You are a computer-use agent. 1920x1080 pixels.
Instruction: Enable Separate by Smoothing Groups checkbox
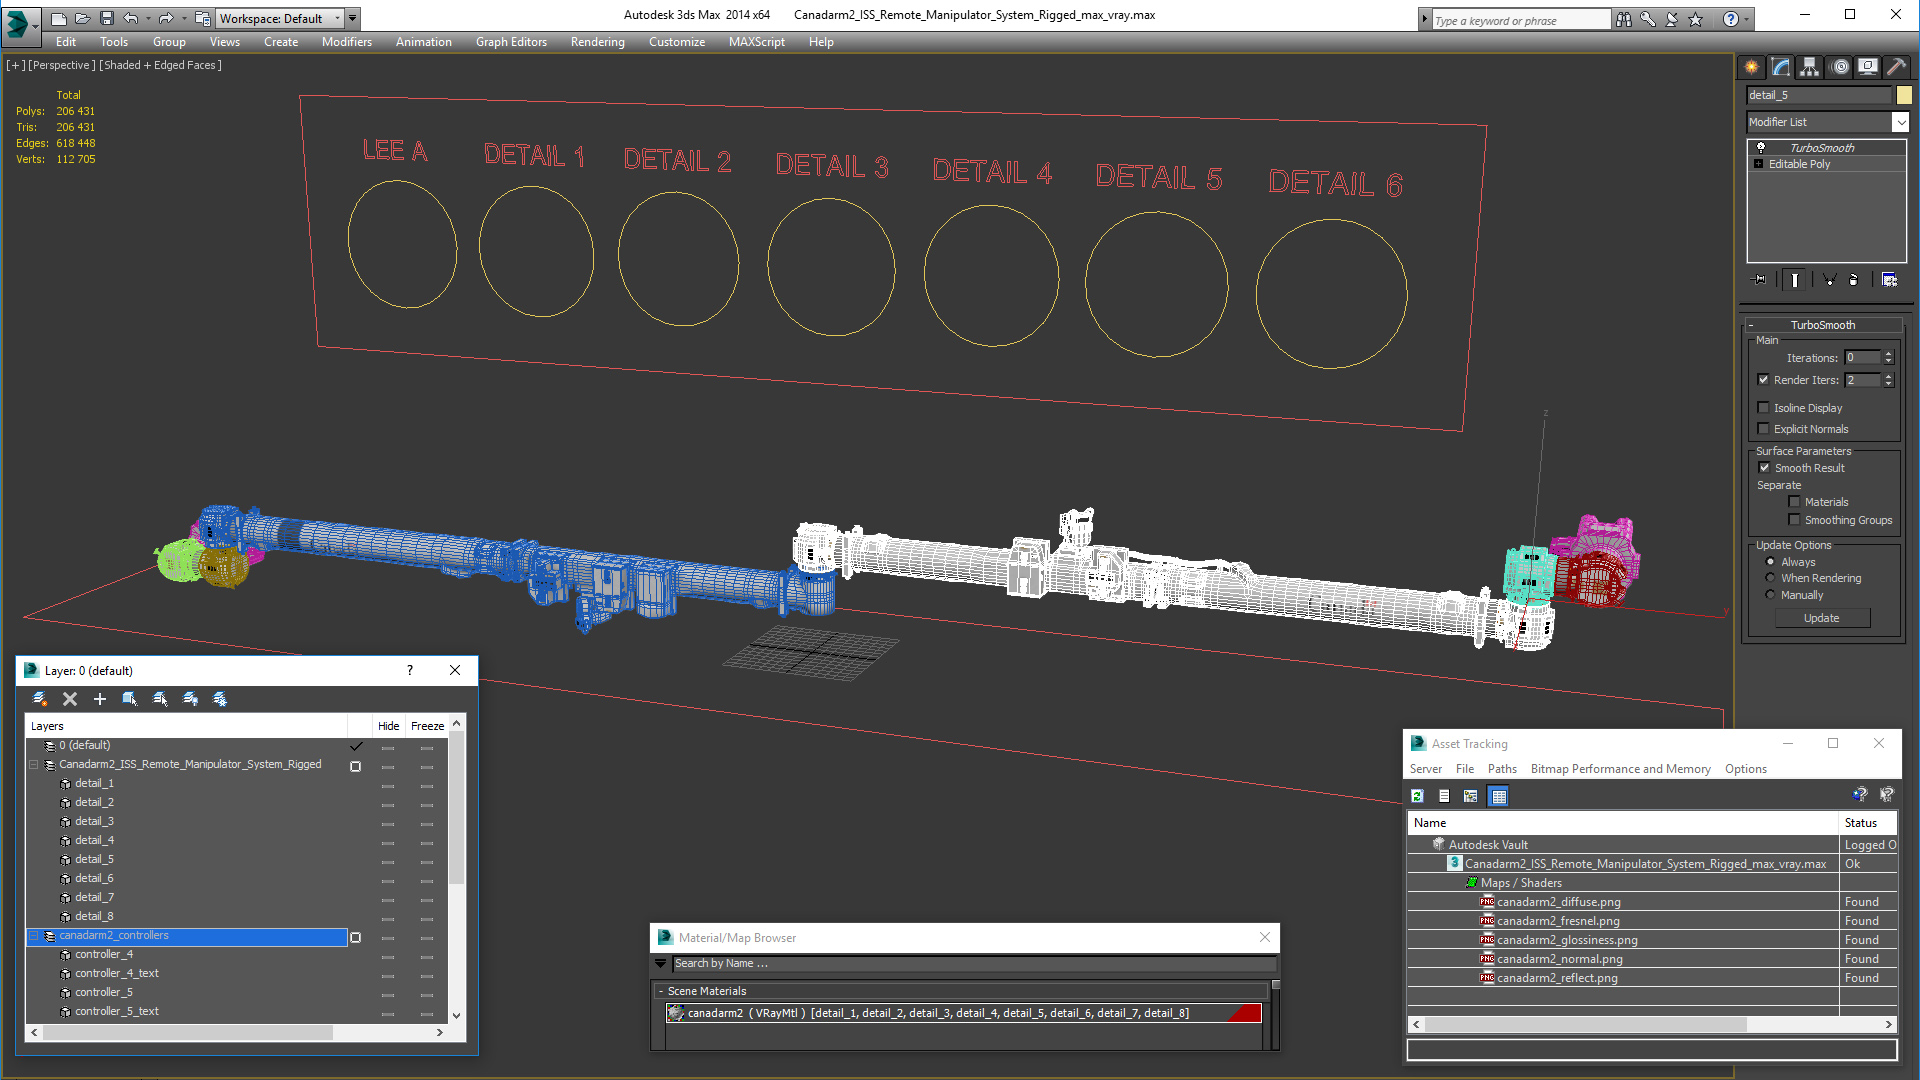1795,520
